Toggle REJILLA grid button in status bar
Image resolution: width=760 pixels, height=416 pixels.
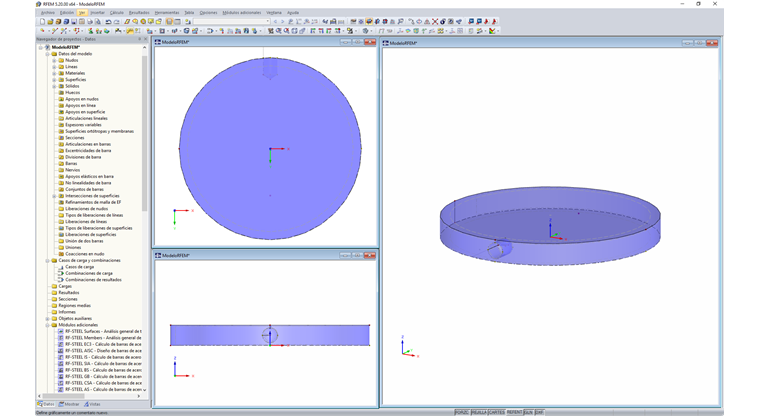pos(479,412)
